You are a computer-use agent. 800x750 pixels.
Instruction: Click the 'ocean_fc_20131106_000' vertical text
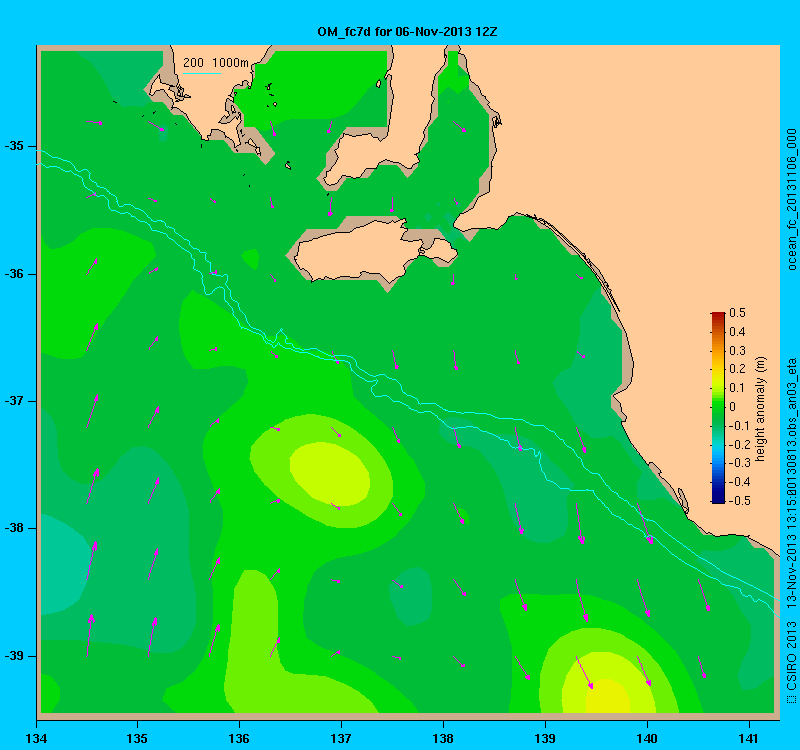[x=791, y=199]
